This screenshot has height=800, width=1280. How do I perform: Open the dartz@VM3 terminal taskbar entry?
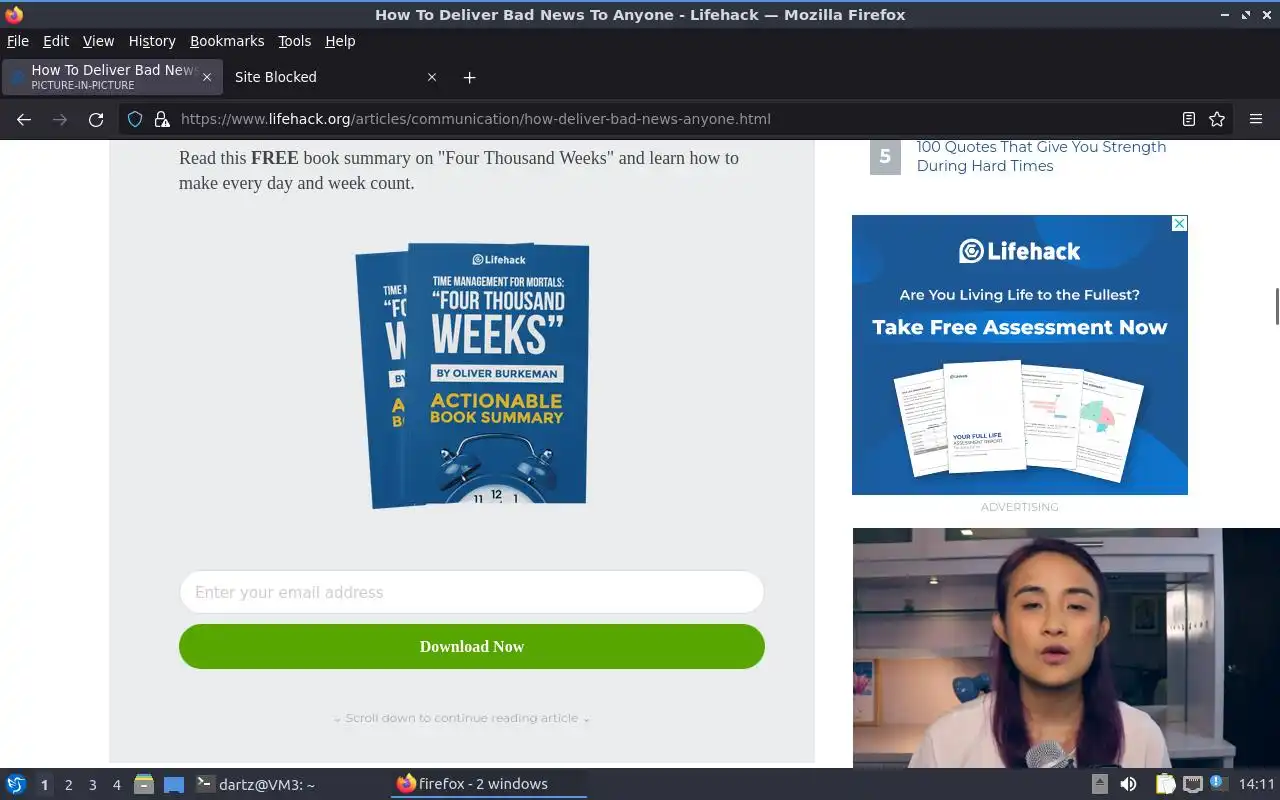[x=256, y=784]
